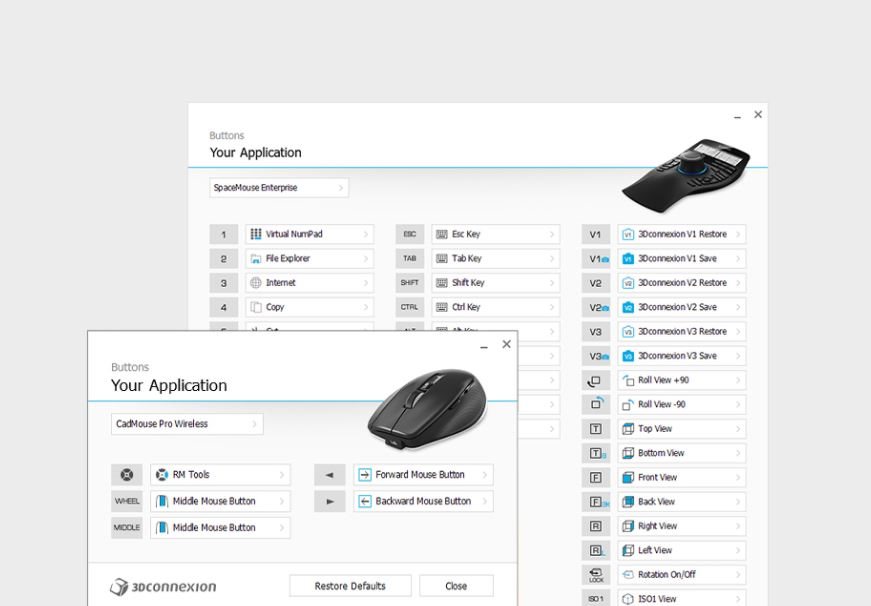The height and width of the screenshot is (606, 871).
Task: Click the Internet globe icon
Action: [256, 283]
